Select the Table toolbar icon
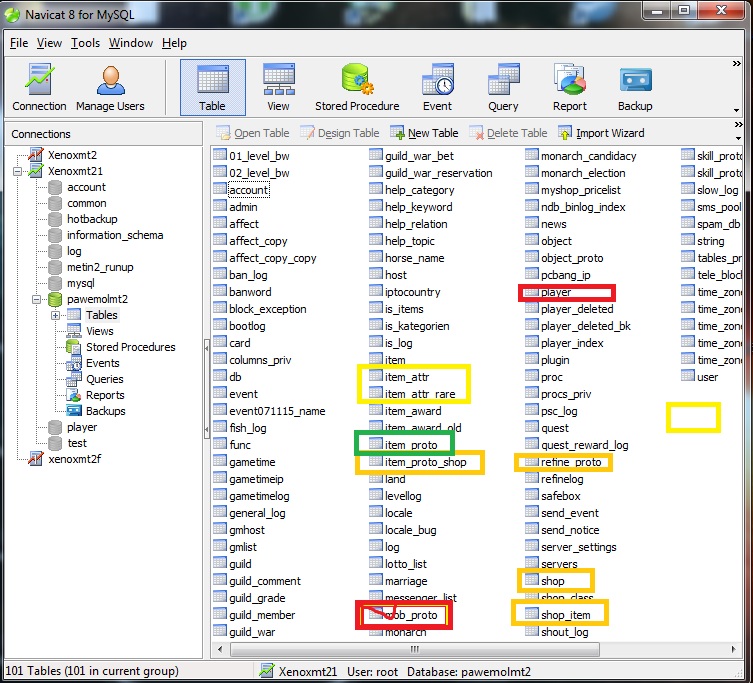753x683 pixels. click(x=213, y=87)
